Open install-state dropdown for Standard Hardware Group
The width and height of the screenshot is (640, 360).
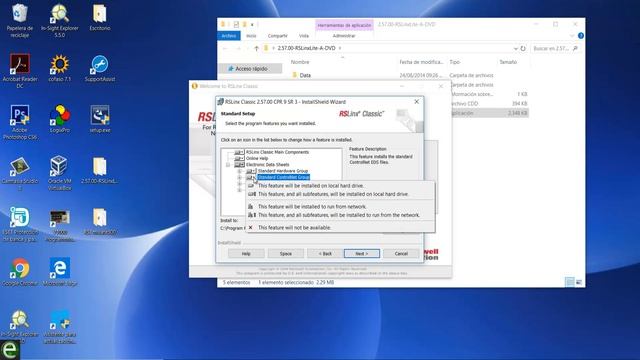[251, 171]
